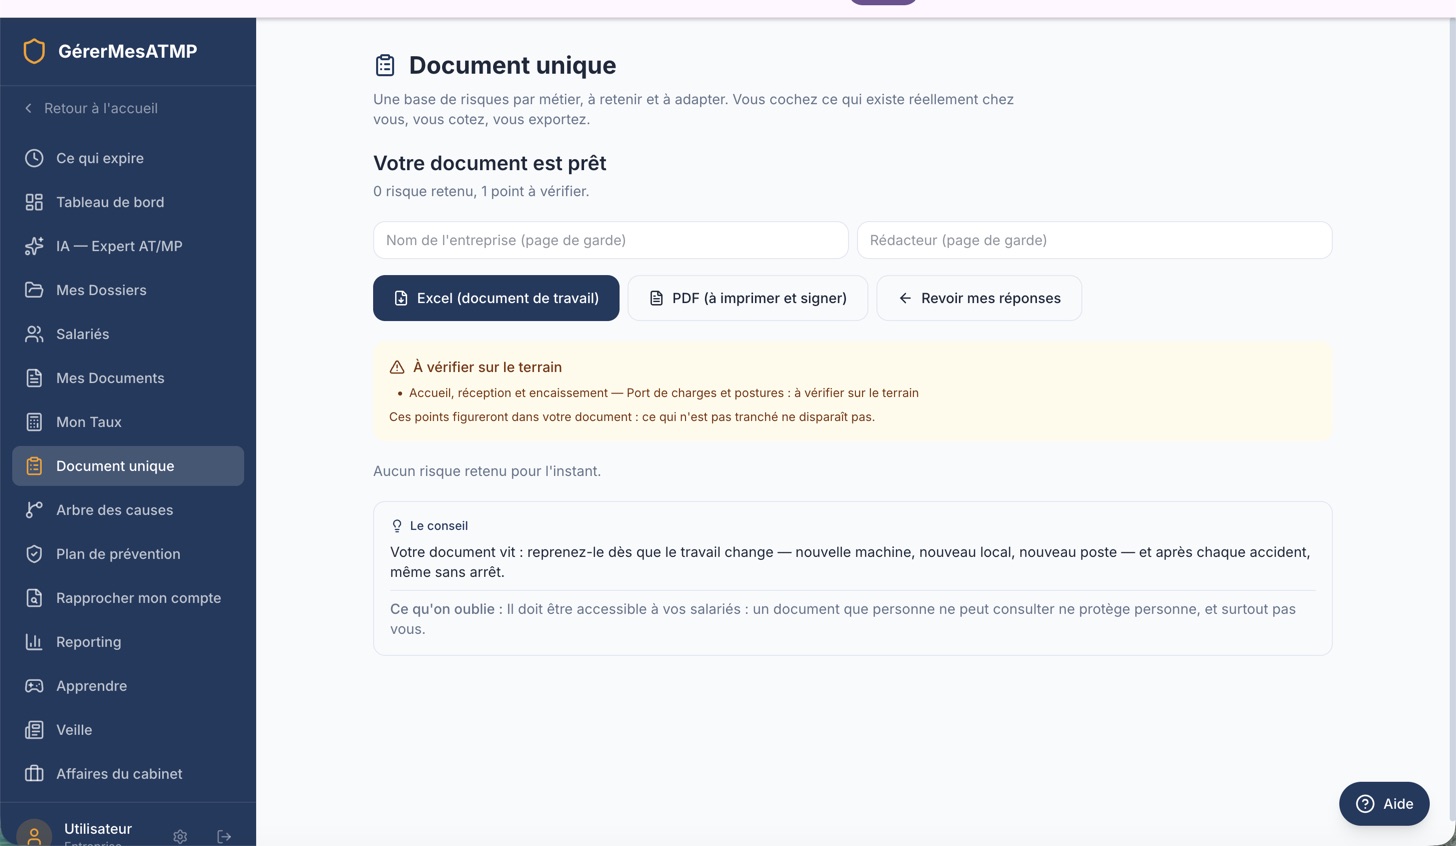
Task: Open Arbre des causes
Action: (x=128, y=510)
